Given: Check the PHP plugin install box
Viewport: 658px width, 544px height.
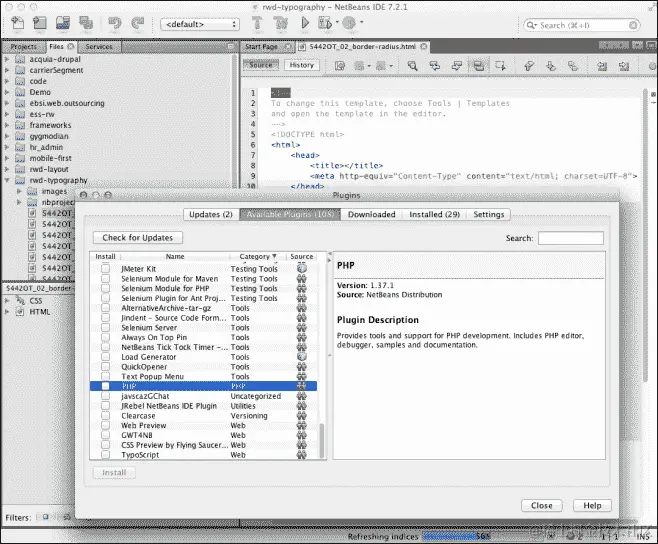Looking at the screenshot, I should 105,386.
